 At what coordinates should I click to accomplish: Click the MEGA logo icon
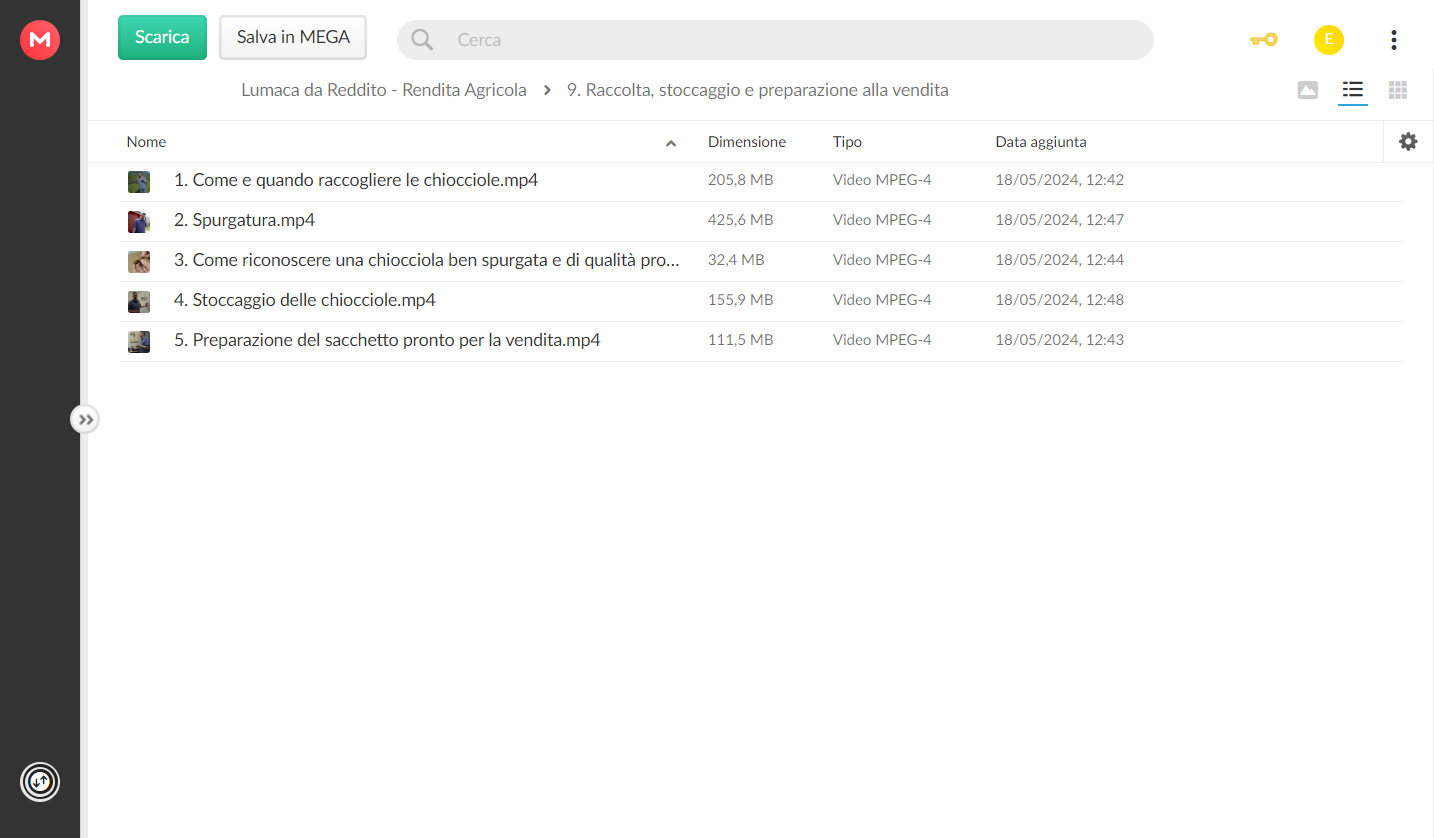click(x=40, y=40)
